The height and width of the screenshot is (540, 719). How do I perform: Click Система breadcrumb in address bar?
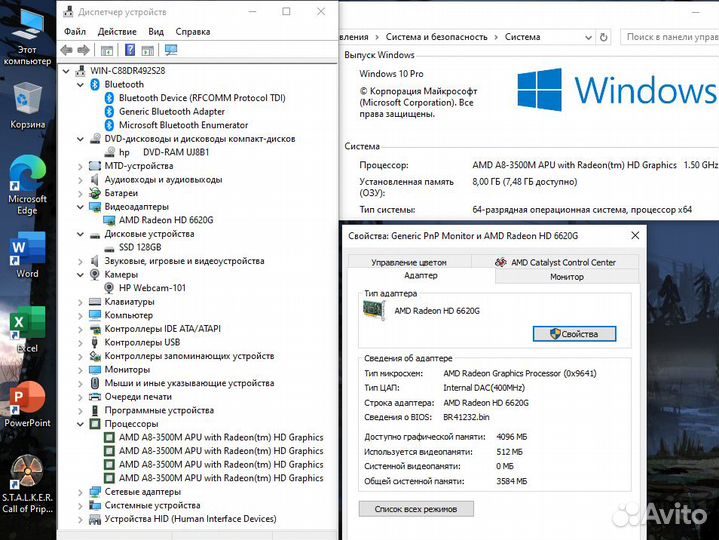point(522,37)
